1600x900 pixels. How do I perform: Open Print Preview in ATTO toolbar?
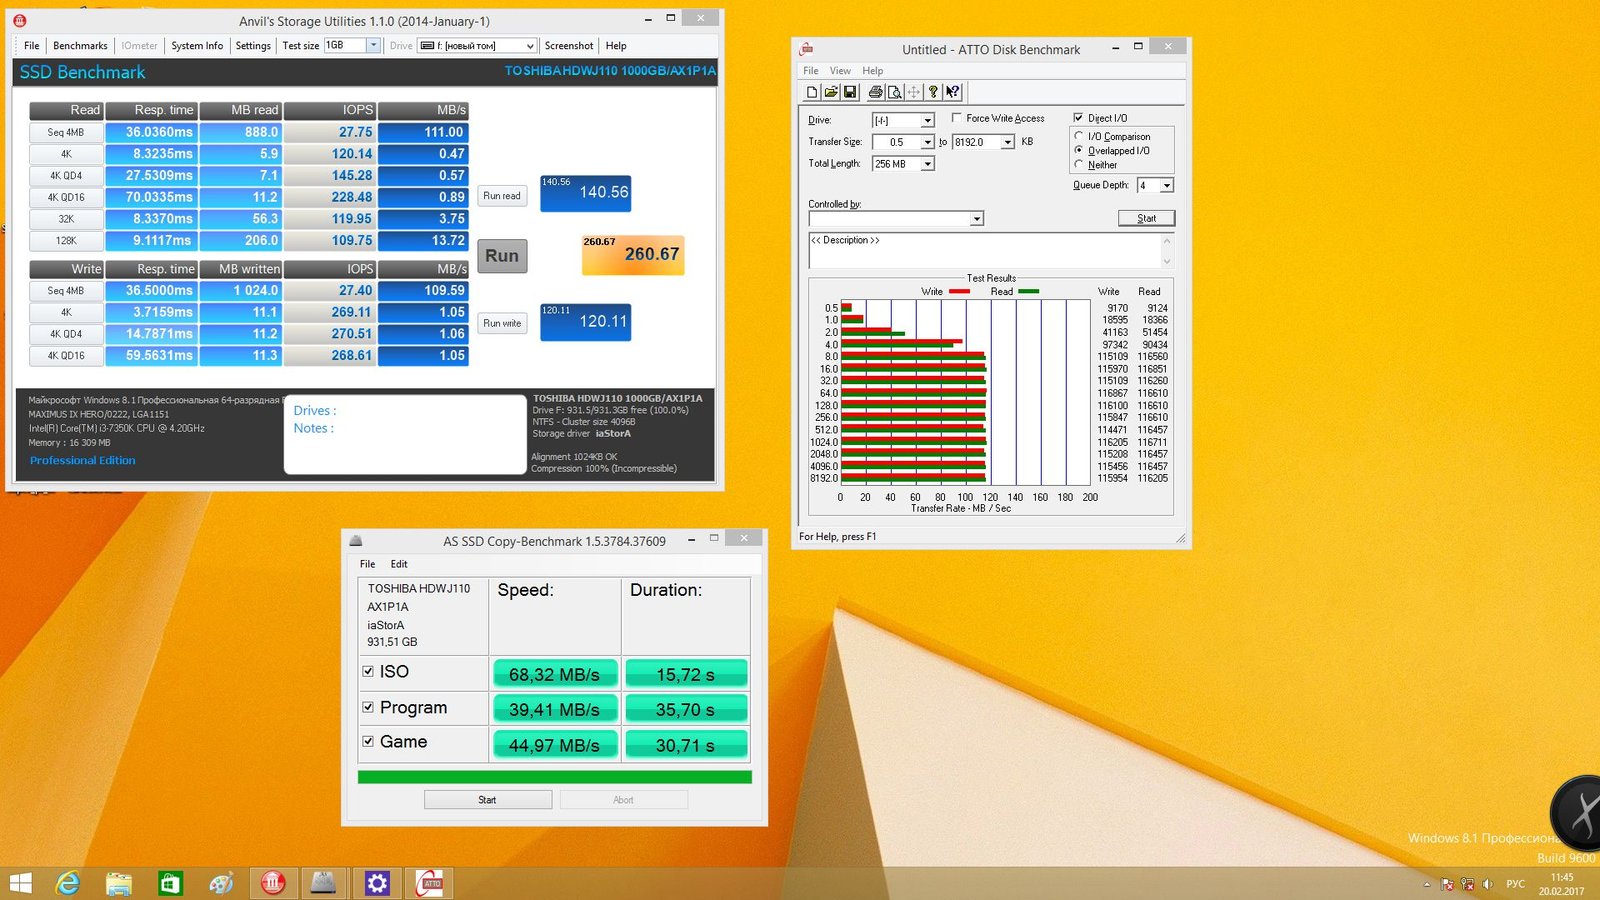pos(895,92)
